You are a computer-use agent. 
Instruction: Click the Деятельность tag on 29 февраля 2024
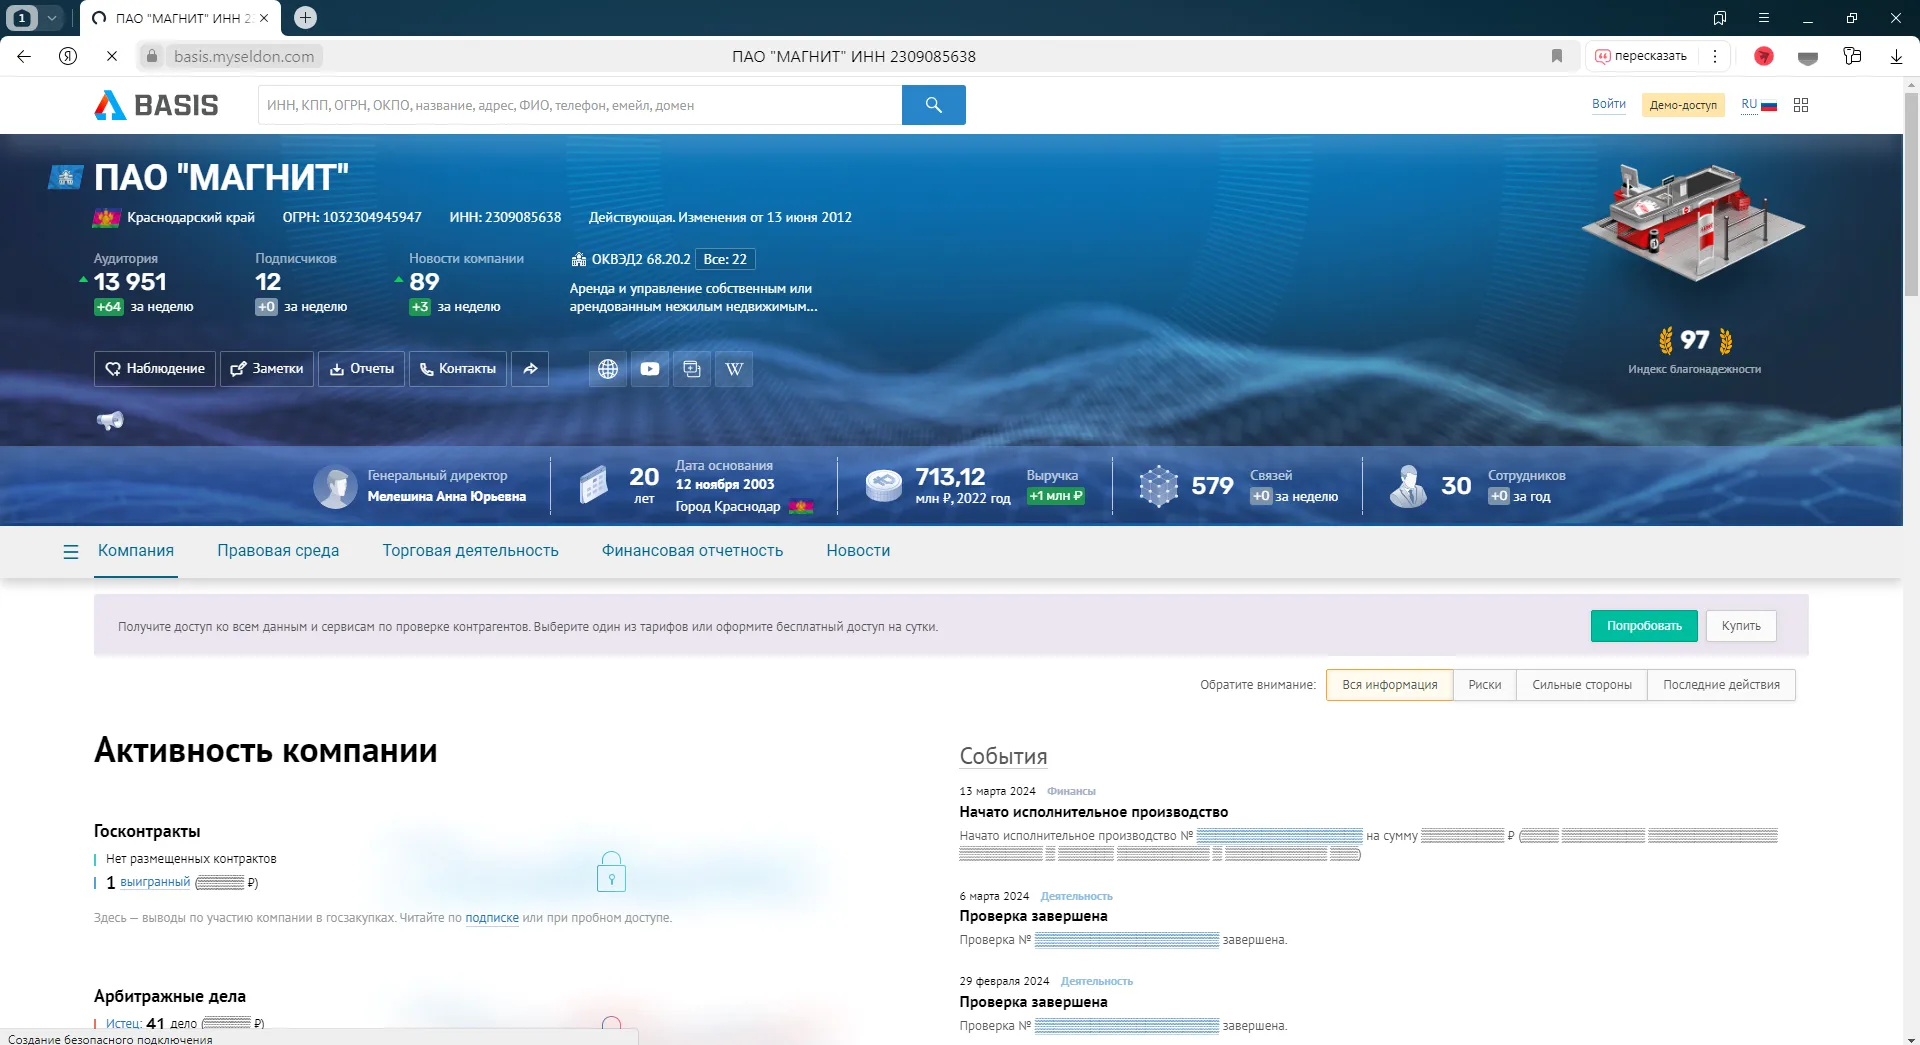coord(1097,981)
